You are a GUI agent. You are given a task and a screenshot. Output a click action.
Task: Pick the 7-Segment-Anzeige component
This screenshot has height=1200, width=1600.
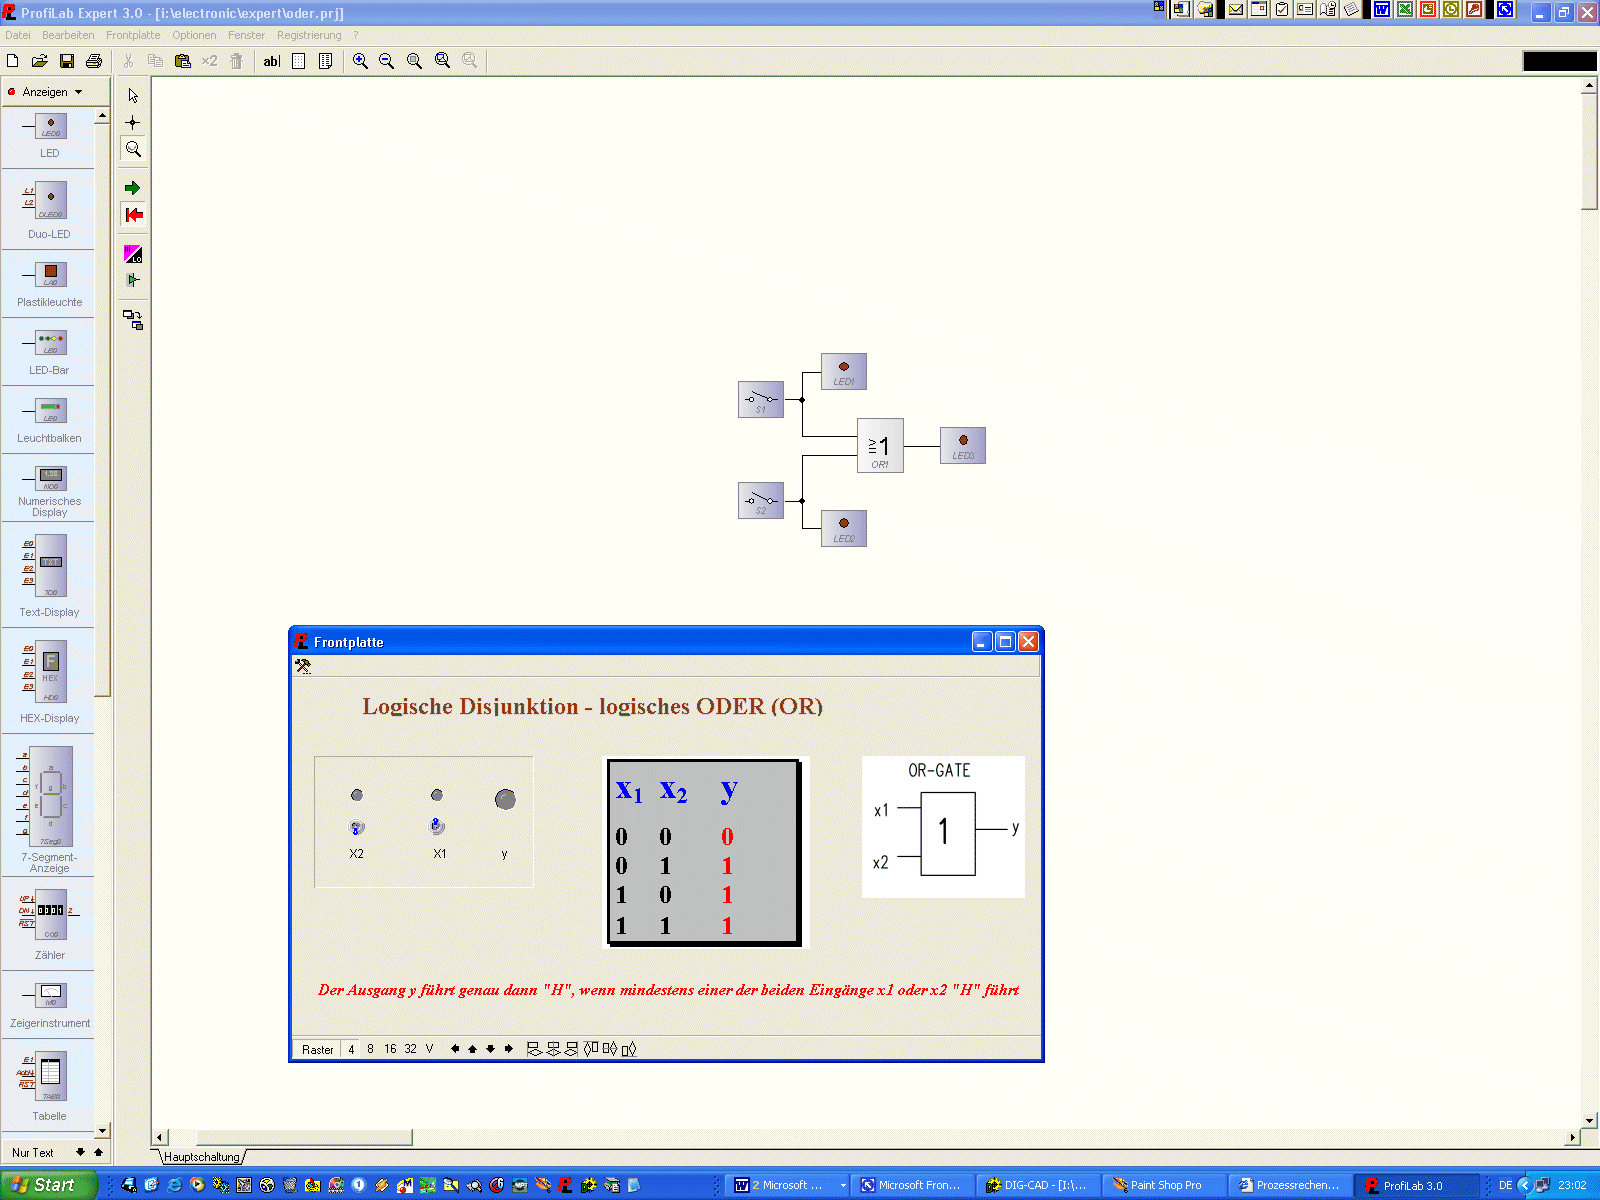pos(49,808)
